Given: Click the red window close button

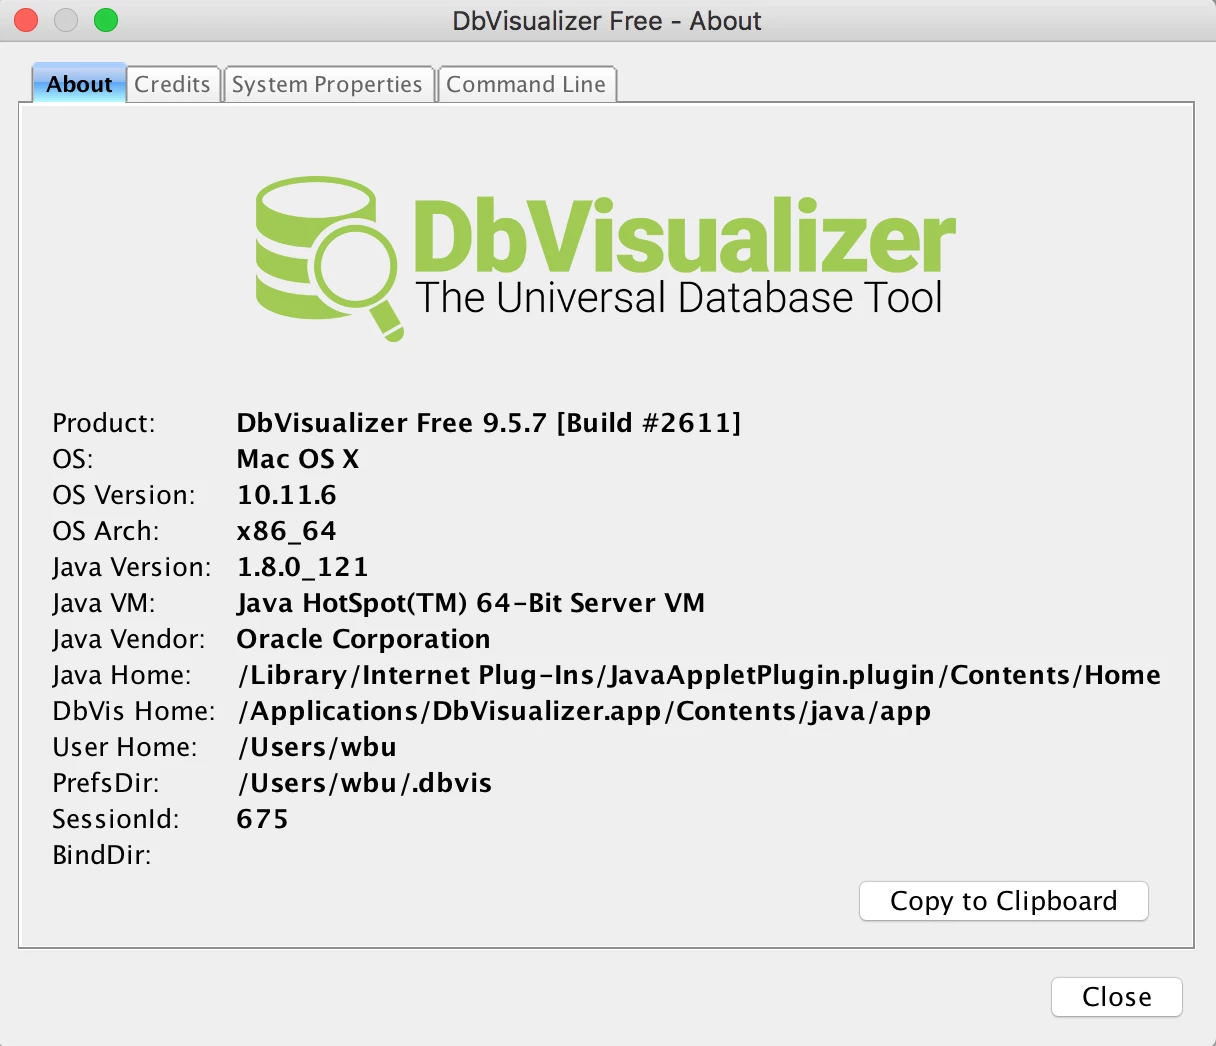Looking at the screenshot, I should click(x=26, y=20).
